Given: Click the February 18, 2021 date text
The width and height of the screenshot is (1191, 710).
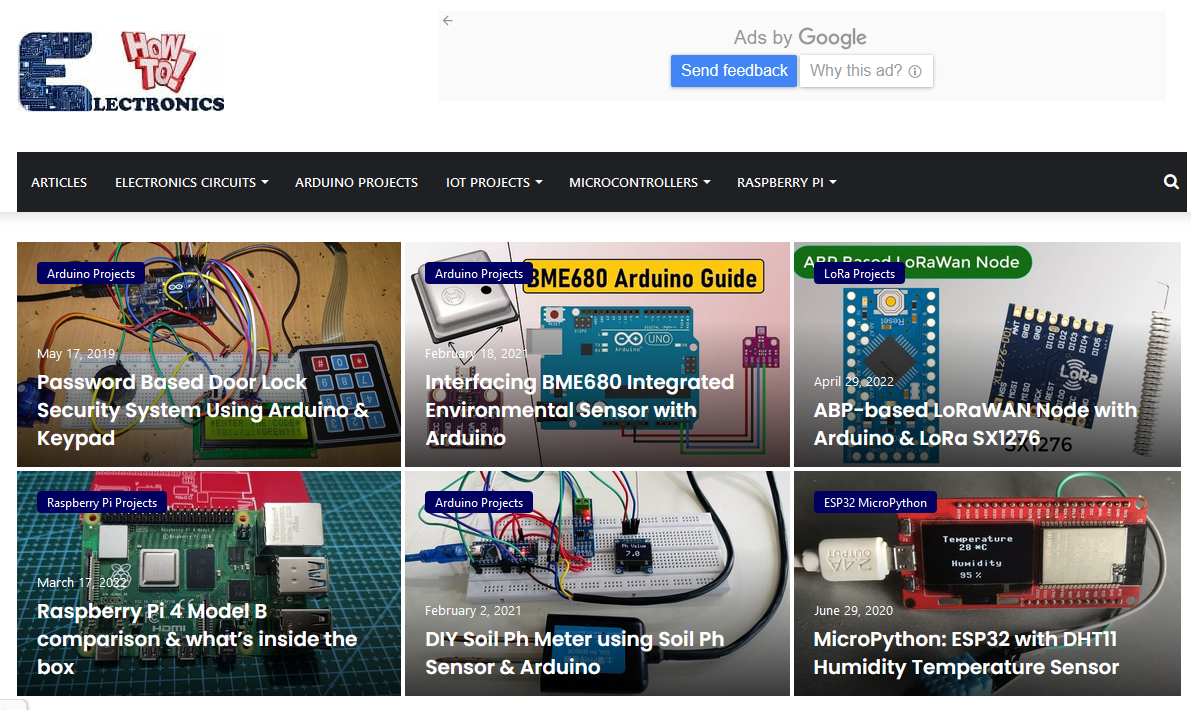Looking at the screenshot, I should [476, 354].
